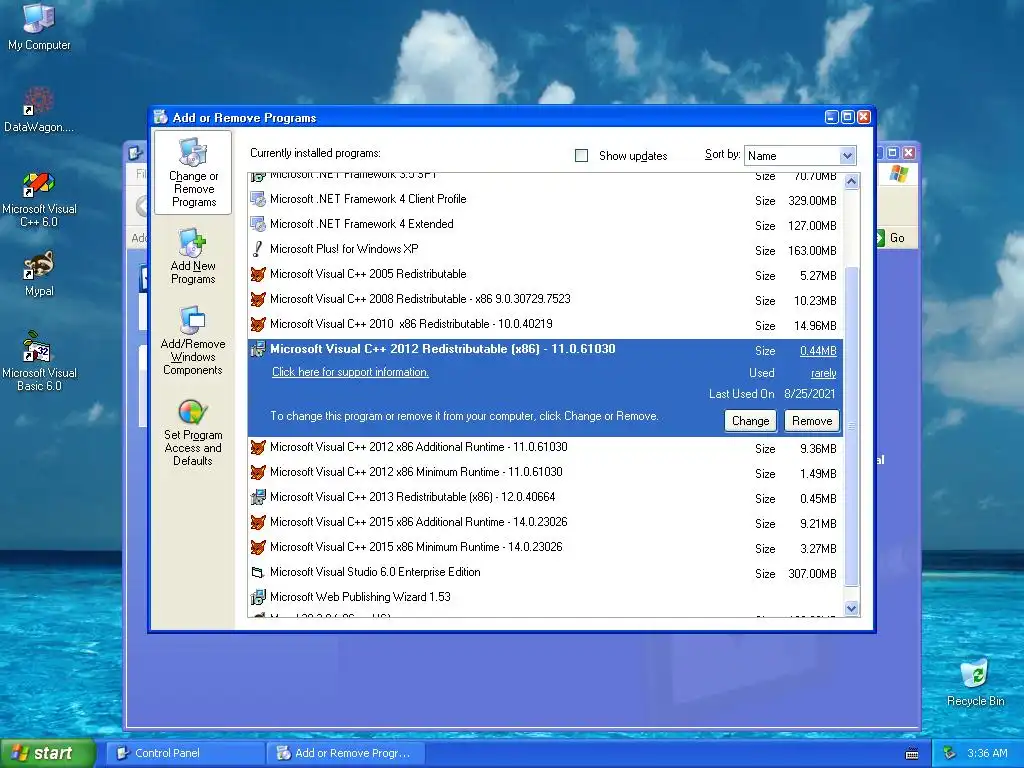Click the 'rarely' used frequency link
The image size is (1024, 768).
824,374
